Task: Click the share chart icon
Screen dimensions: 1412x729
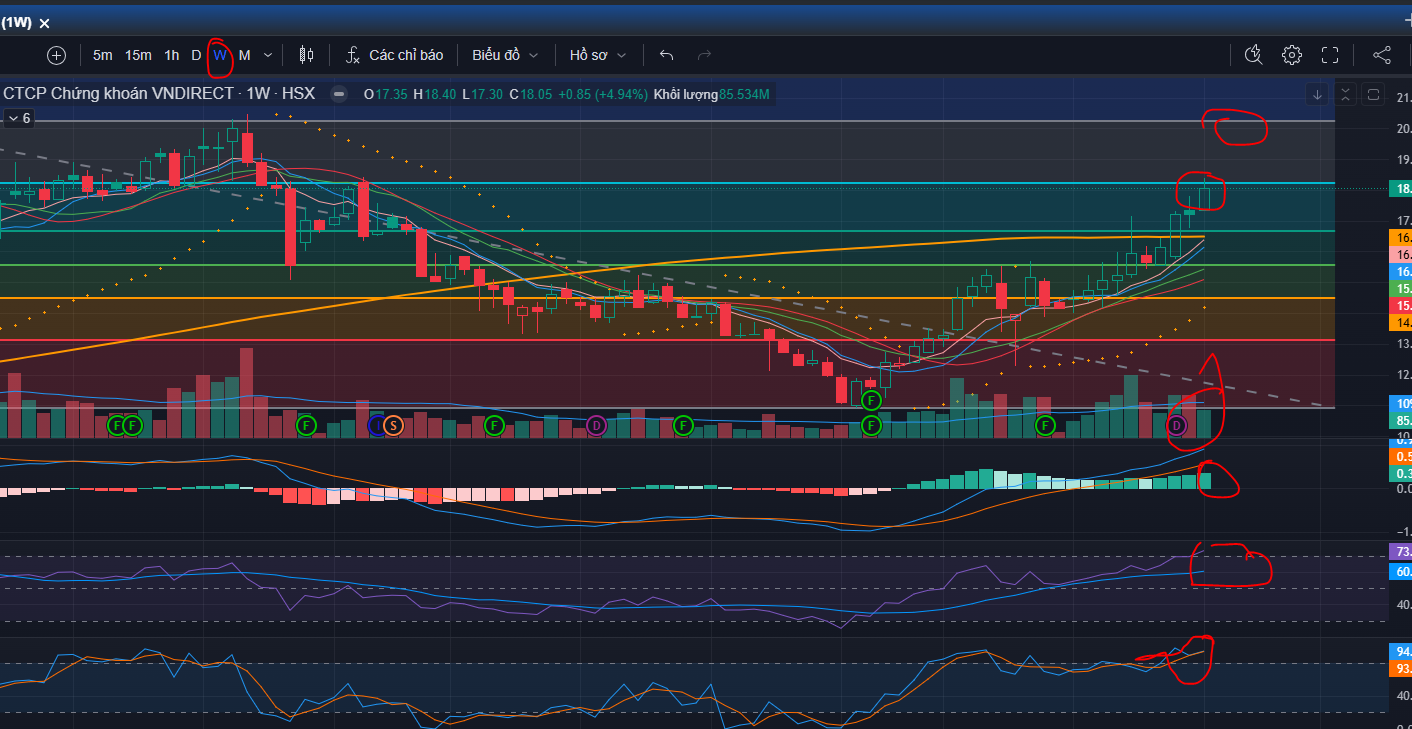Action: click(1381, 55)
